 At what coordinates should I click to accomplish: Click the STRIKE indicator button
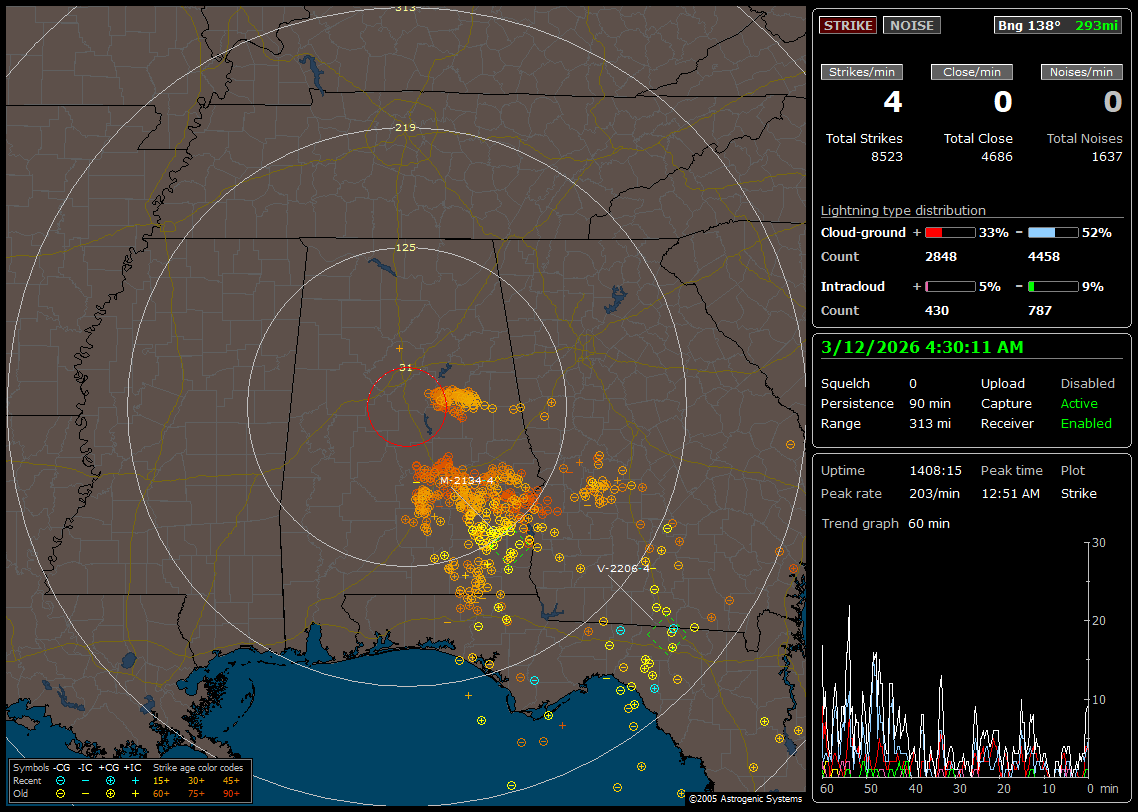click(848, 25)
